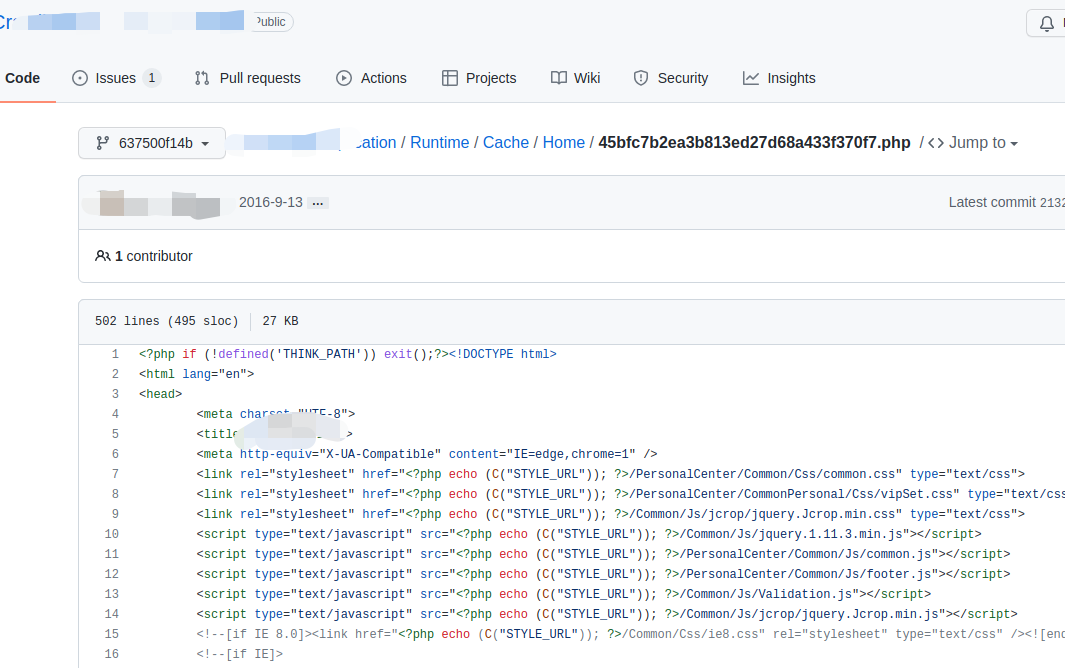
Task: Open the Code tab
Action: click(x=22, y=78)
